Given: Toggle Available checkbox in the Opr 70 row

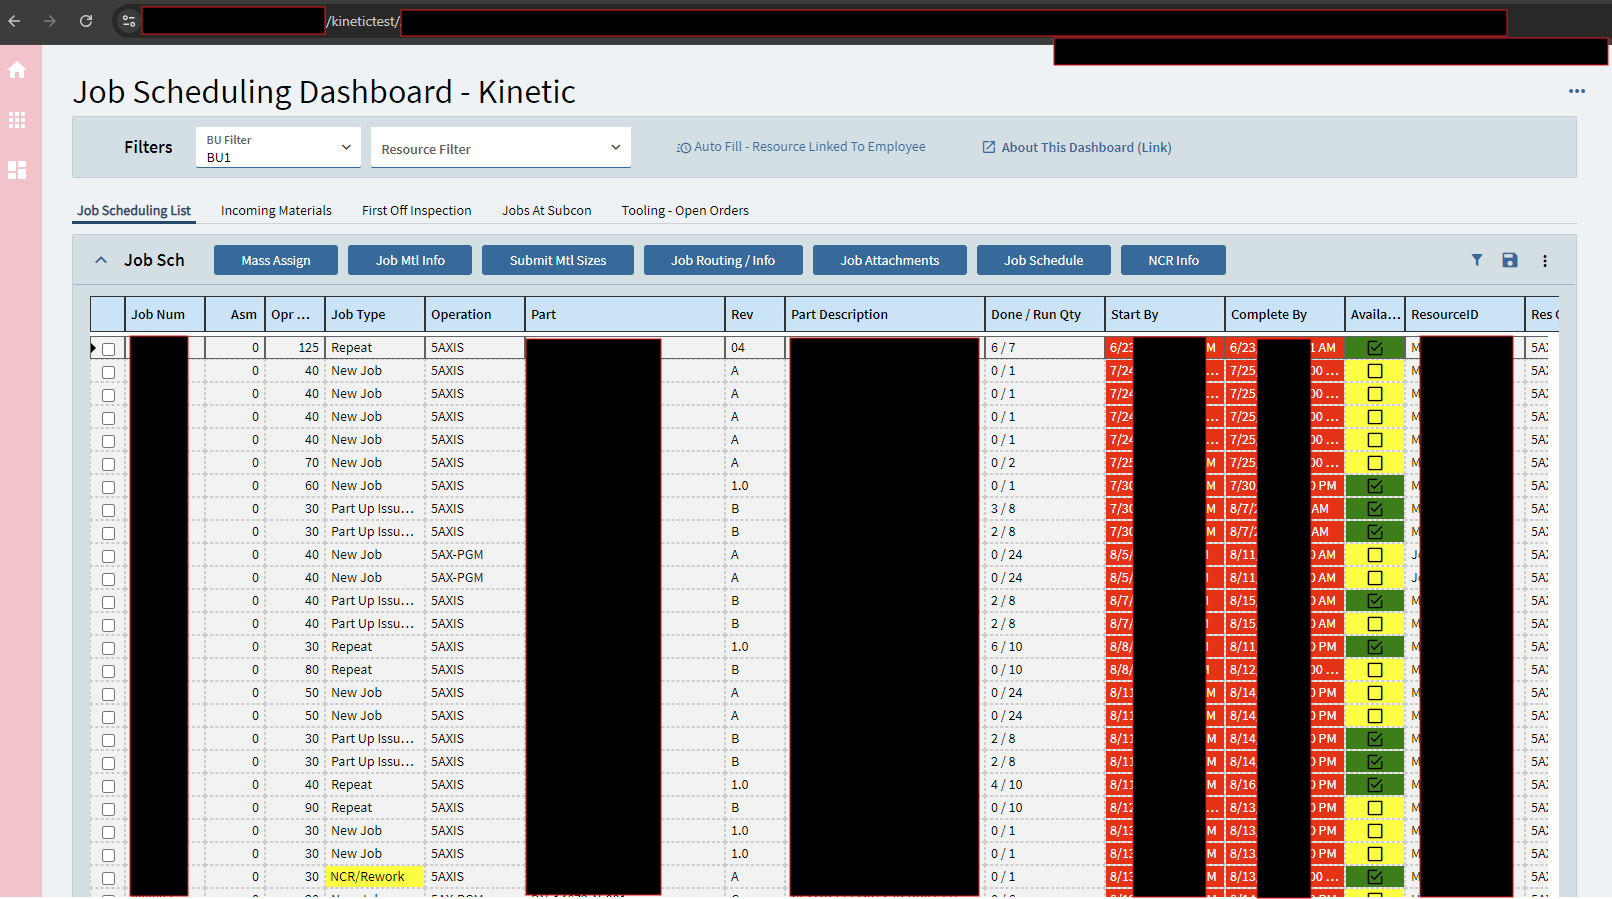Looking at the screenshot, I should (1375, 463).
